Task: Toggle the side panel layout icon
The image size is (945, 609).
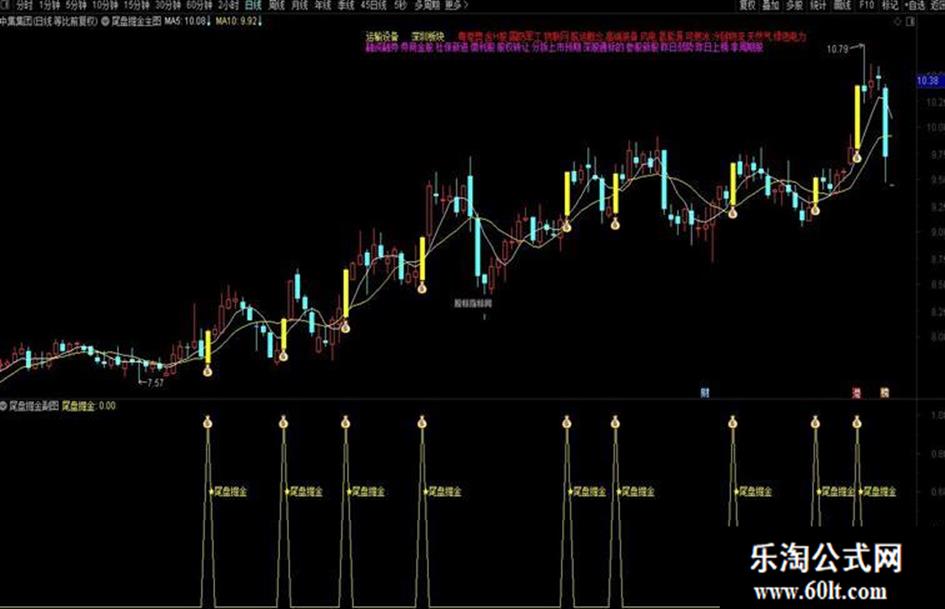Action: [x=910, y=22]
